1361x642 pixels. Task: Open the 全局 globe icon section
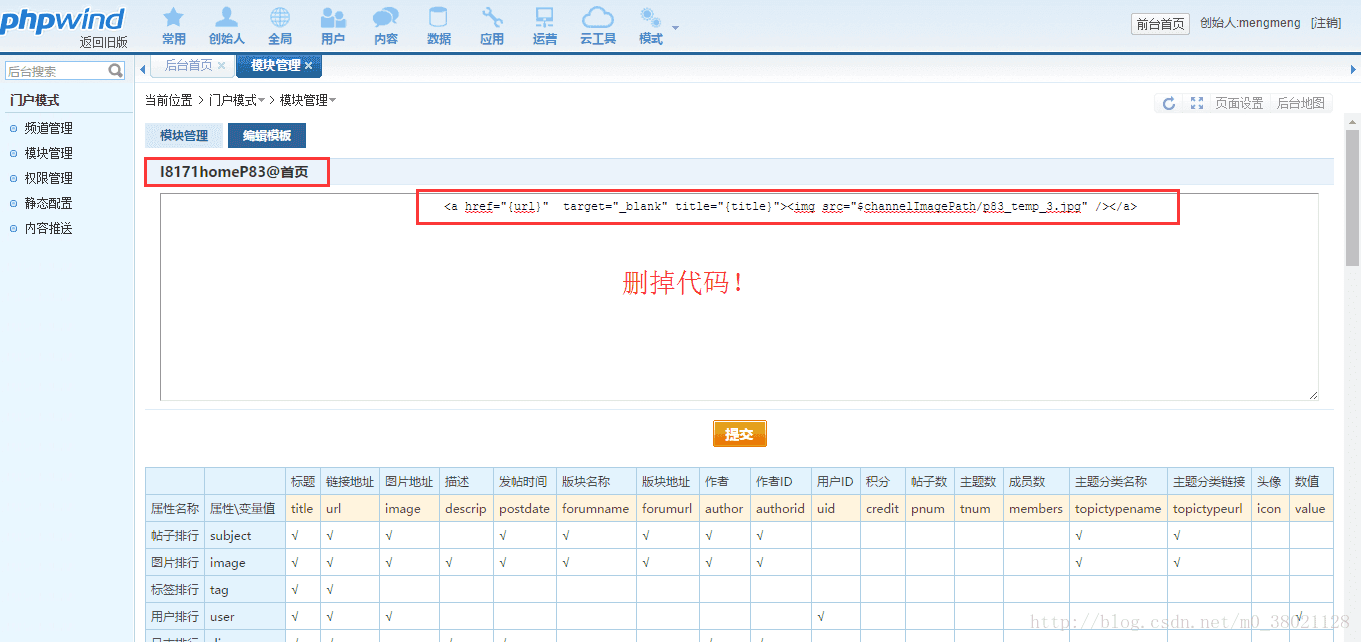280,25
